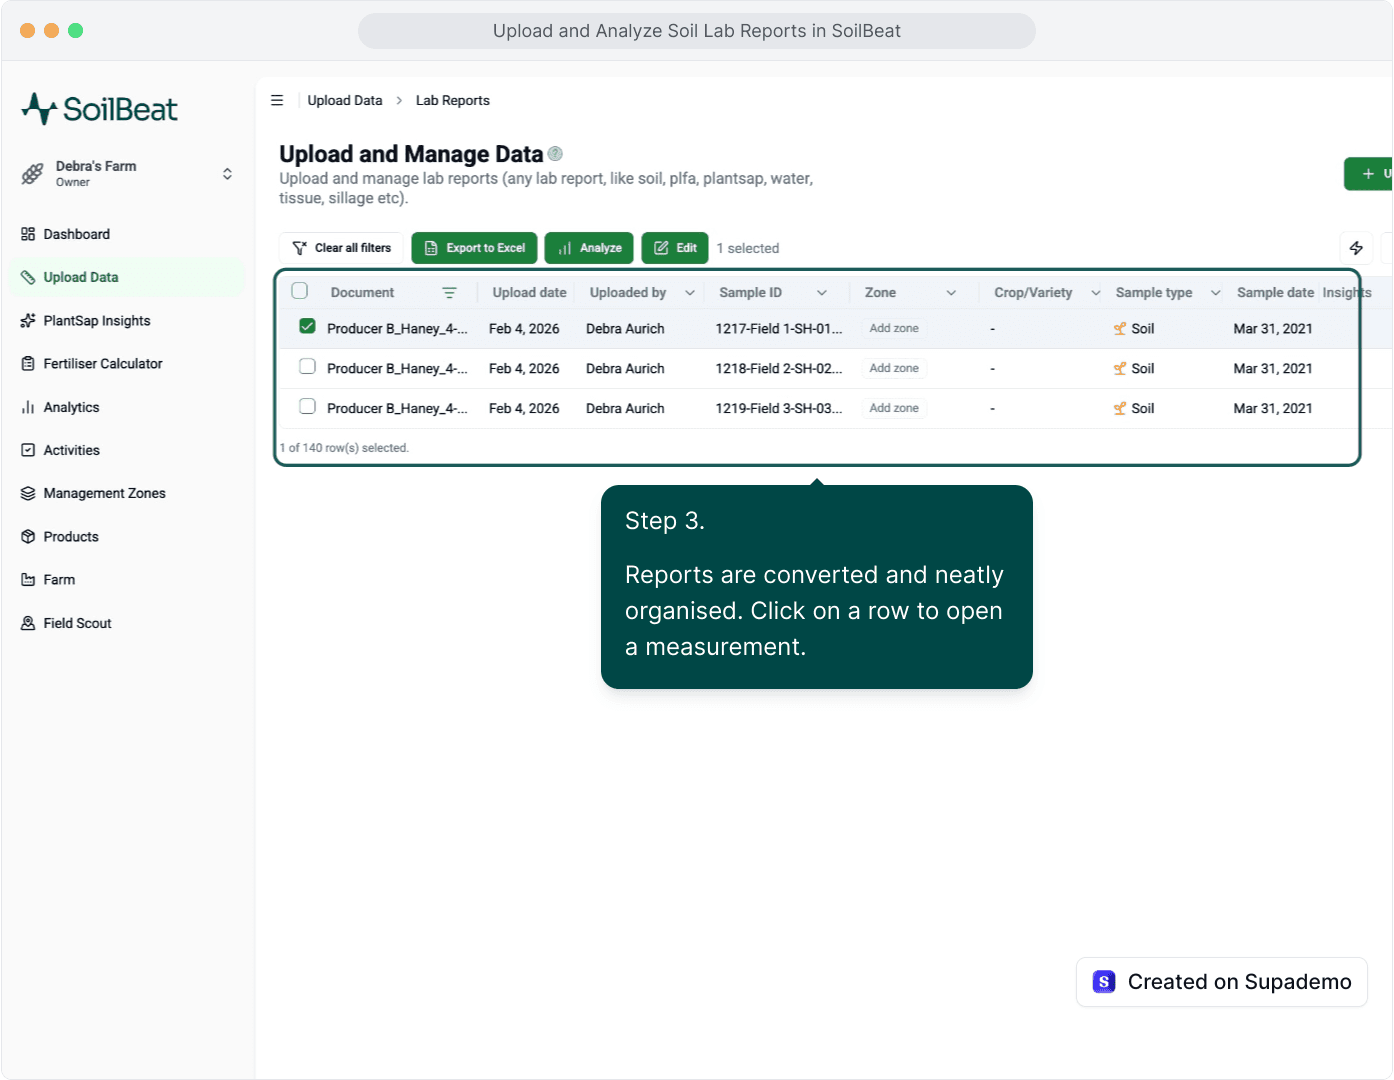Open the Zone column dropdown
Screen dimensions: 1394x1080
[951, 293]
